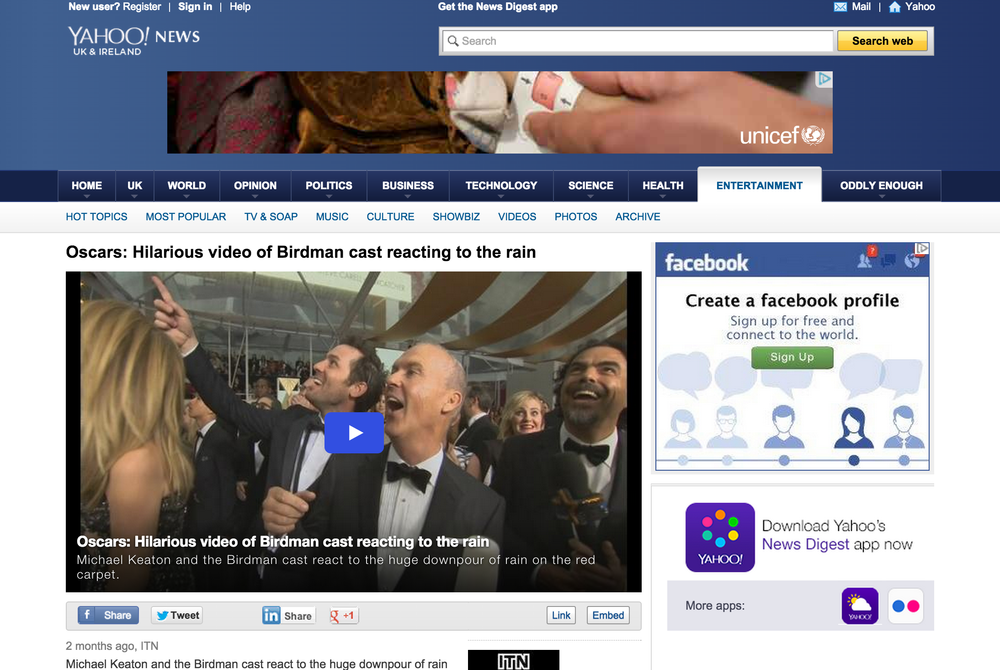1000x670 pixels.
Task: Click the Facebook ad globe notifications icon
Action: point(912,260)
